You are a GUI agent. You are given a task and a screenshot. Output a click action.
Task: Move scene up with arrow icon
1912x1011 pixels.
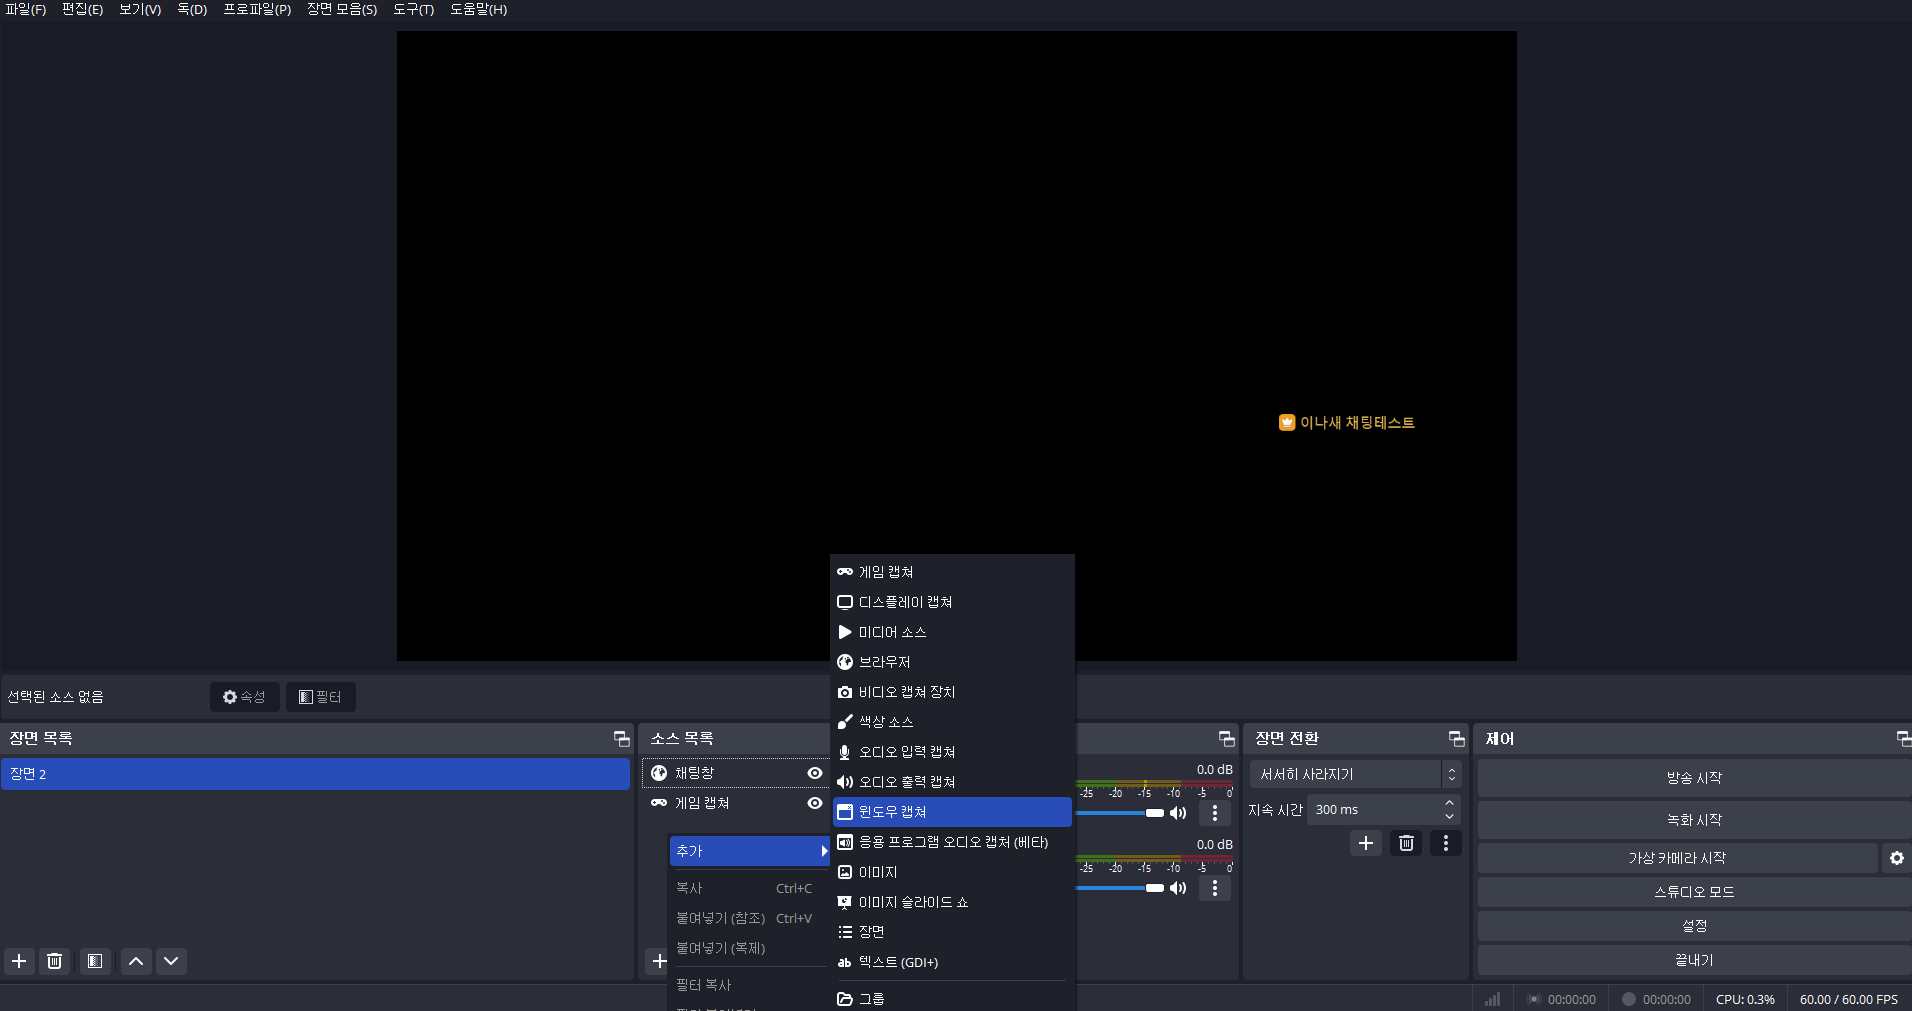[136, 961]
